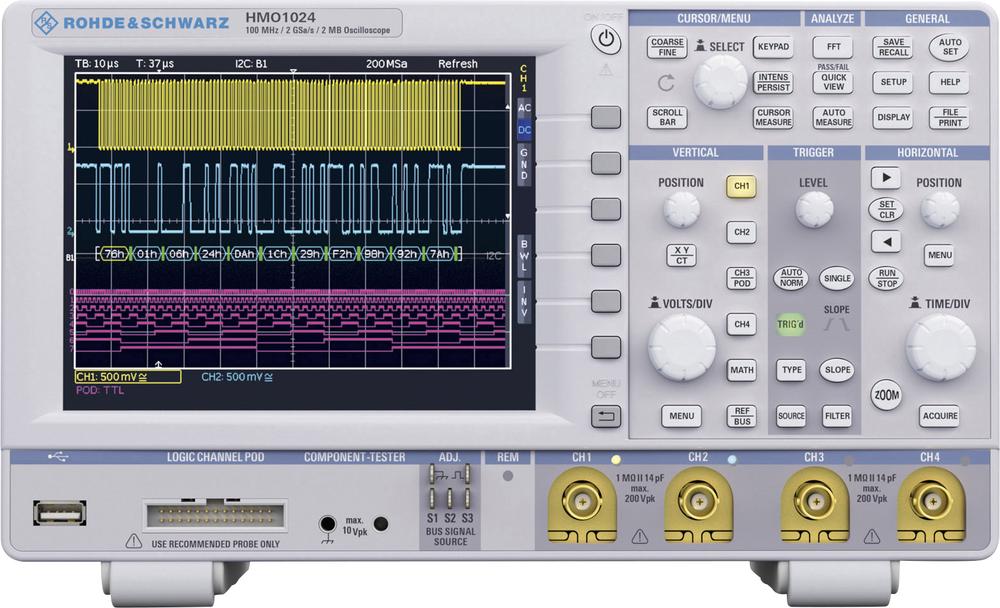Tap the ACQUIRE button

point(939,416)
